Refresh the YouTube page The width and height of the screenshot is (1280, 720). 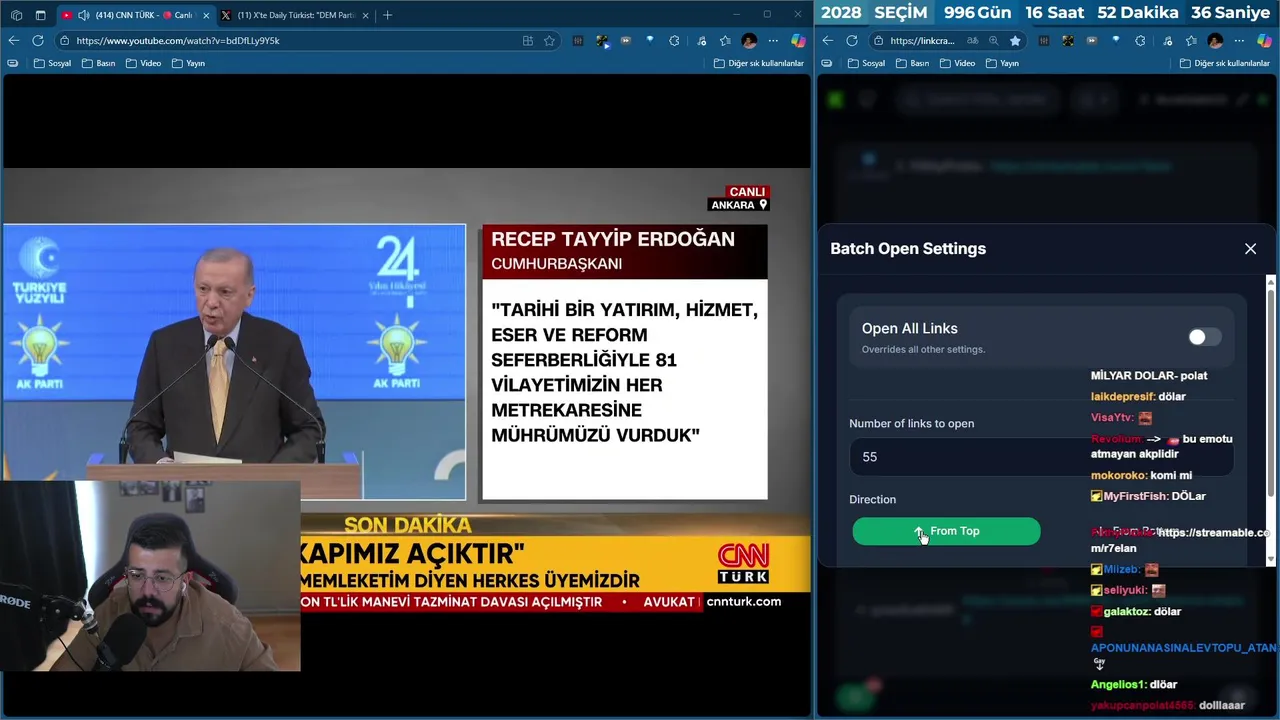pyautogui.click(x=38, y=41)
